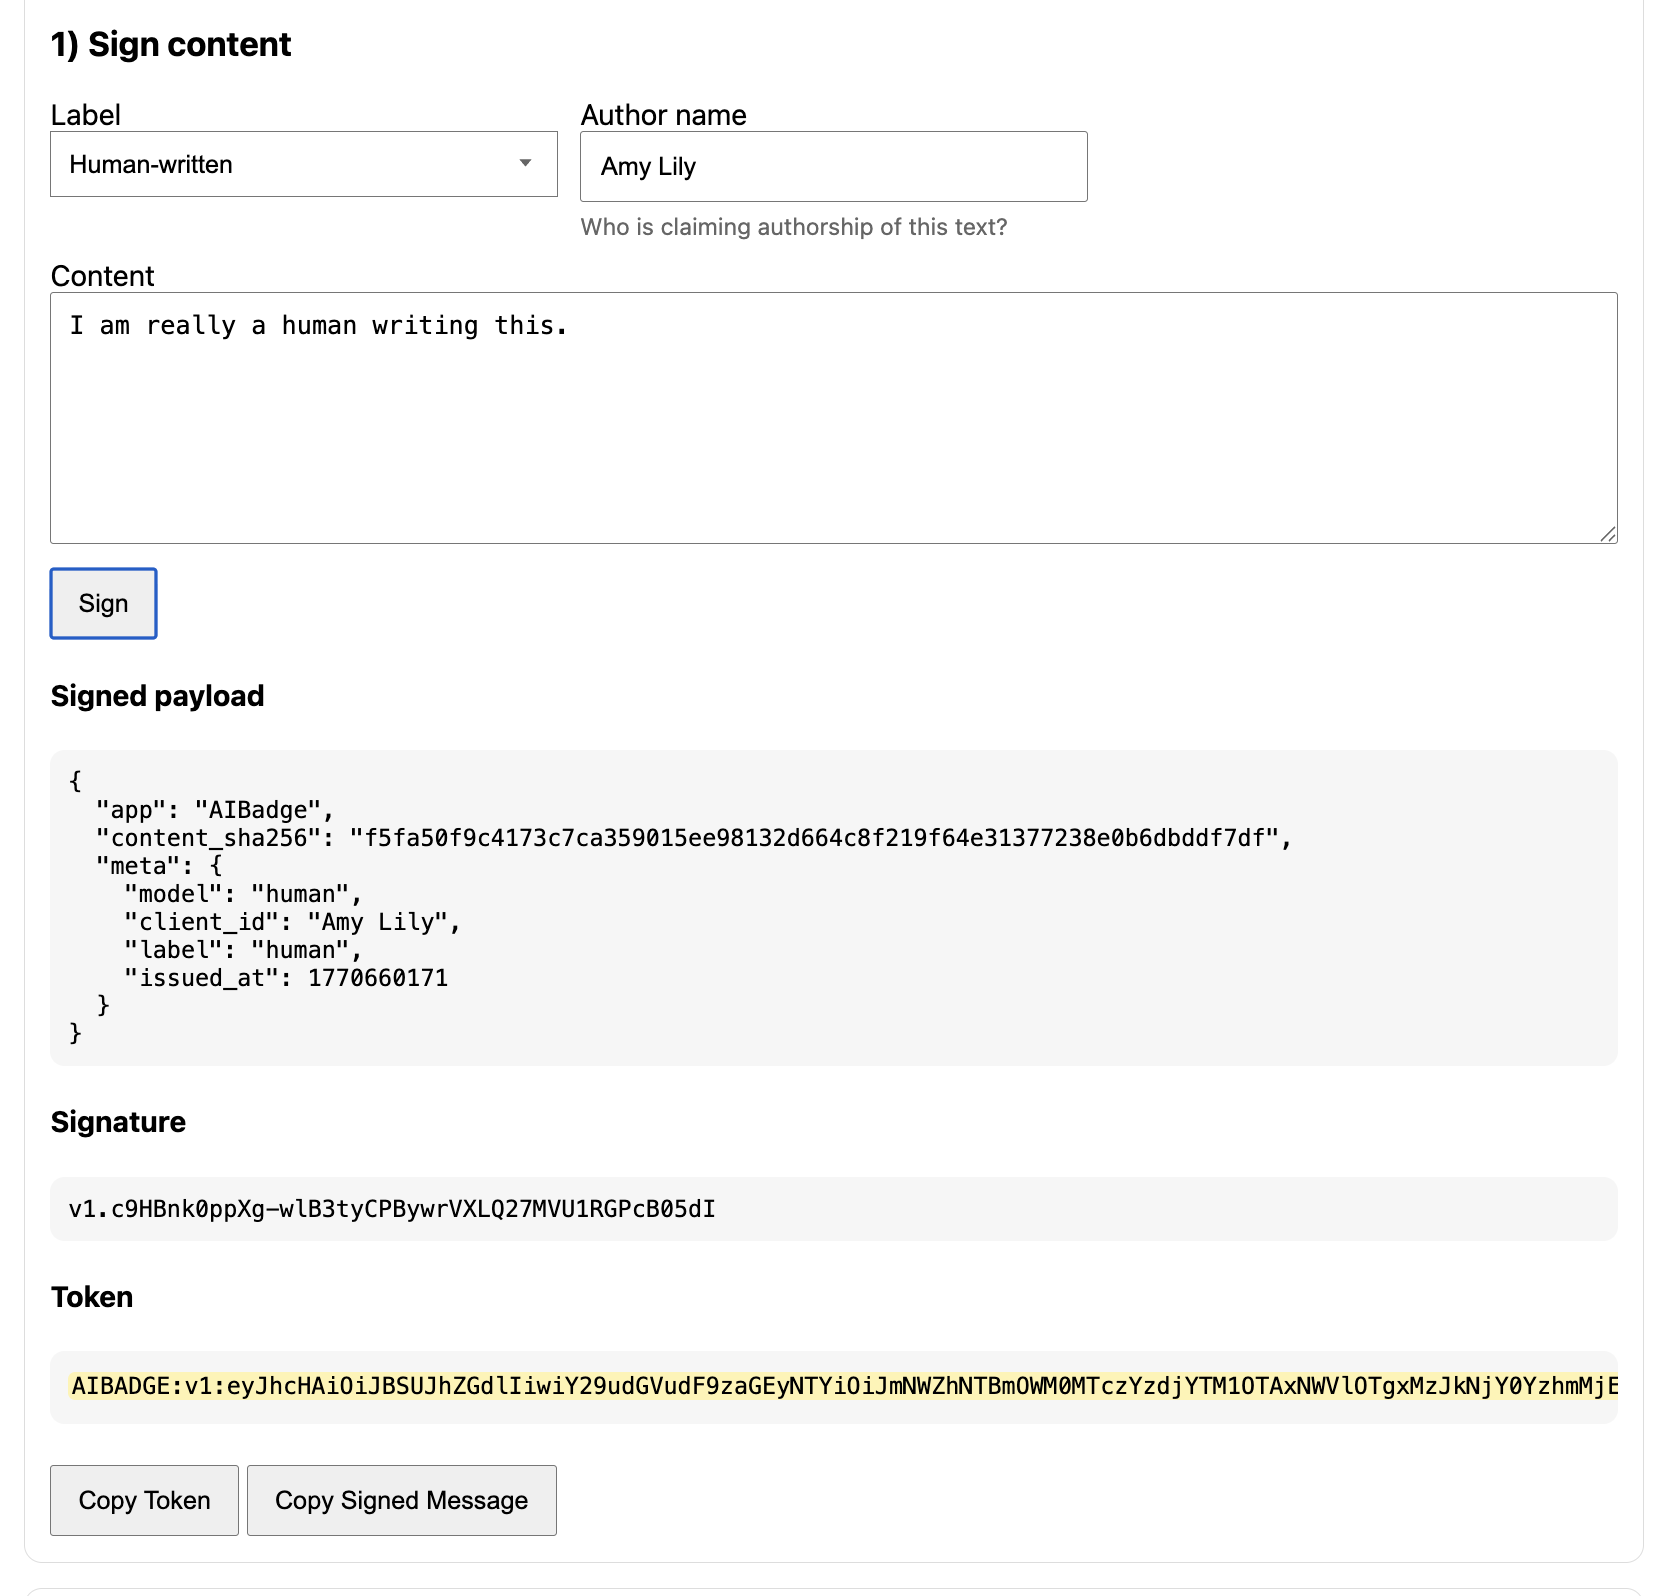Viewport: 1658px width, 1596px height.
Task: Click the Content field label
Action: coord(103,276)
